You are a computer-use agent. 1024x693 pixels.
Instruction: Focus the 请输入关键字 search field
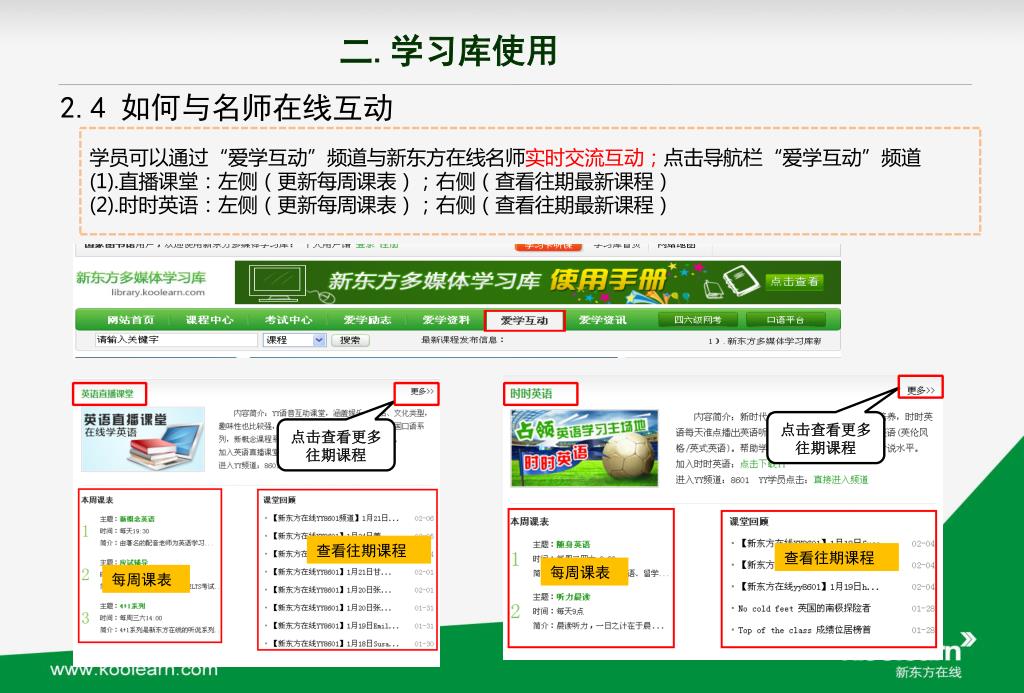click(176, 340)
